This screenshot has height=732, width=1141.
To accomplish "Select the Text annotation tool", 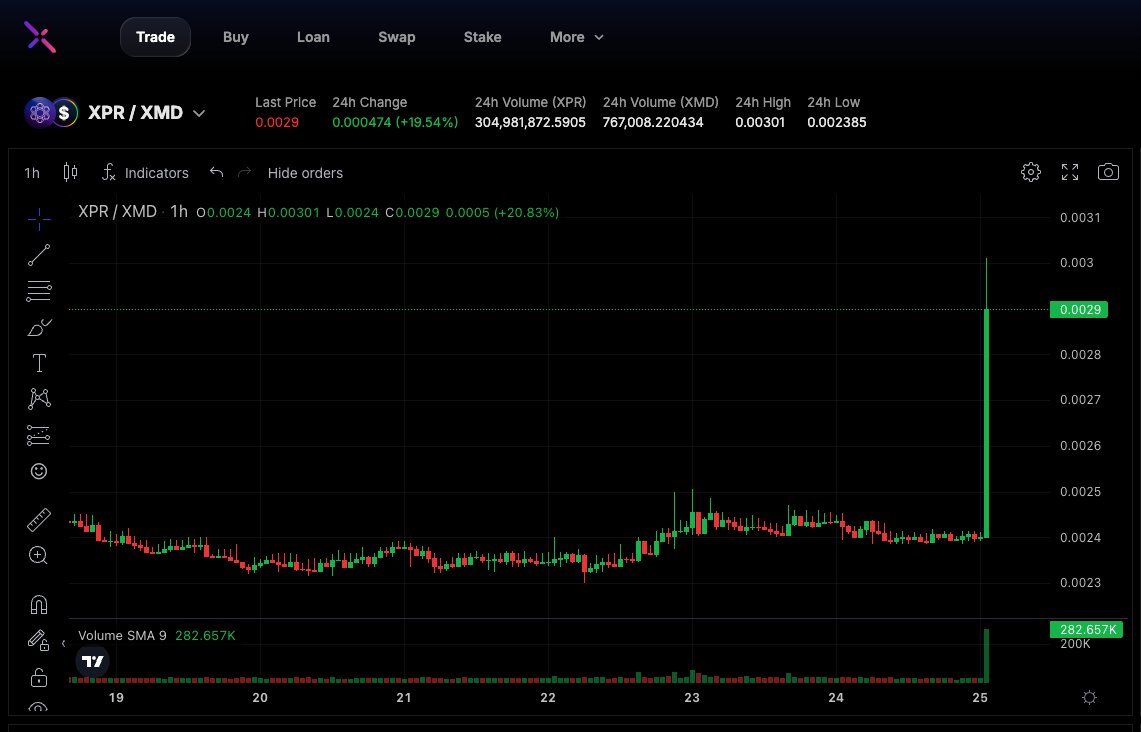I will coord(39,363).
